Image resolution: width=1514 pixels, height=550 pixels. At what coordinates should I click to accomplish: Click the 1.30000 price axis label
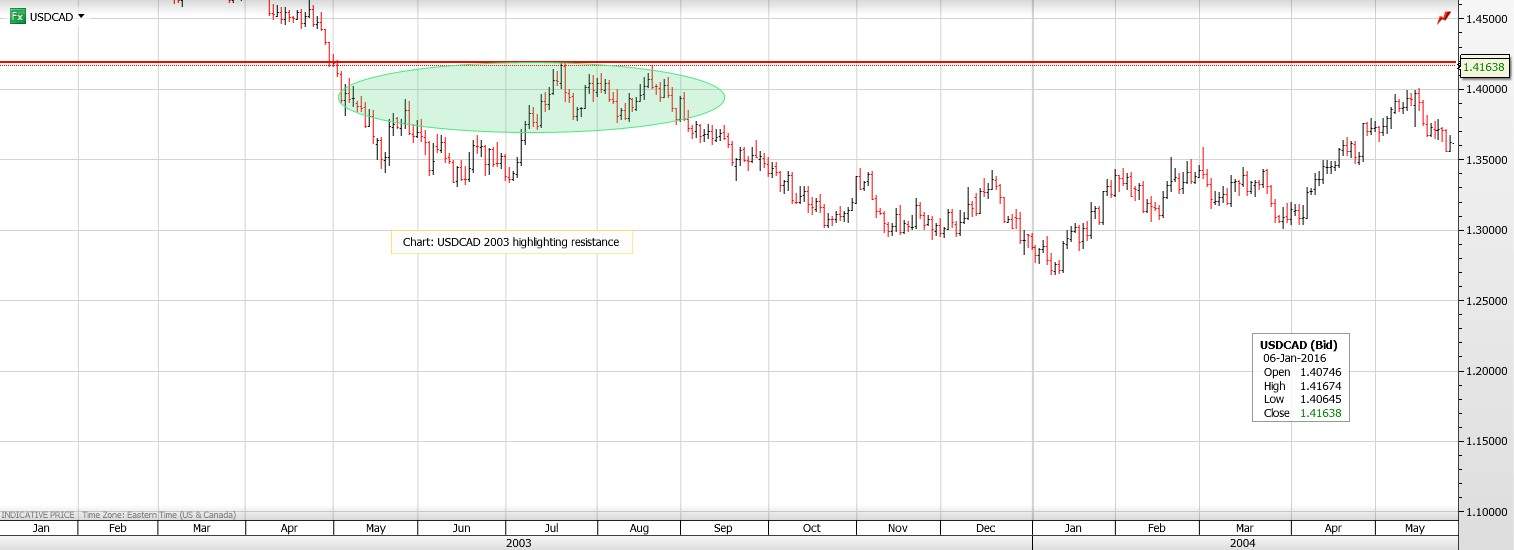click(x=1484, y=230)
